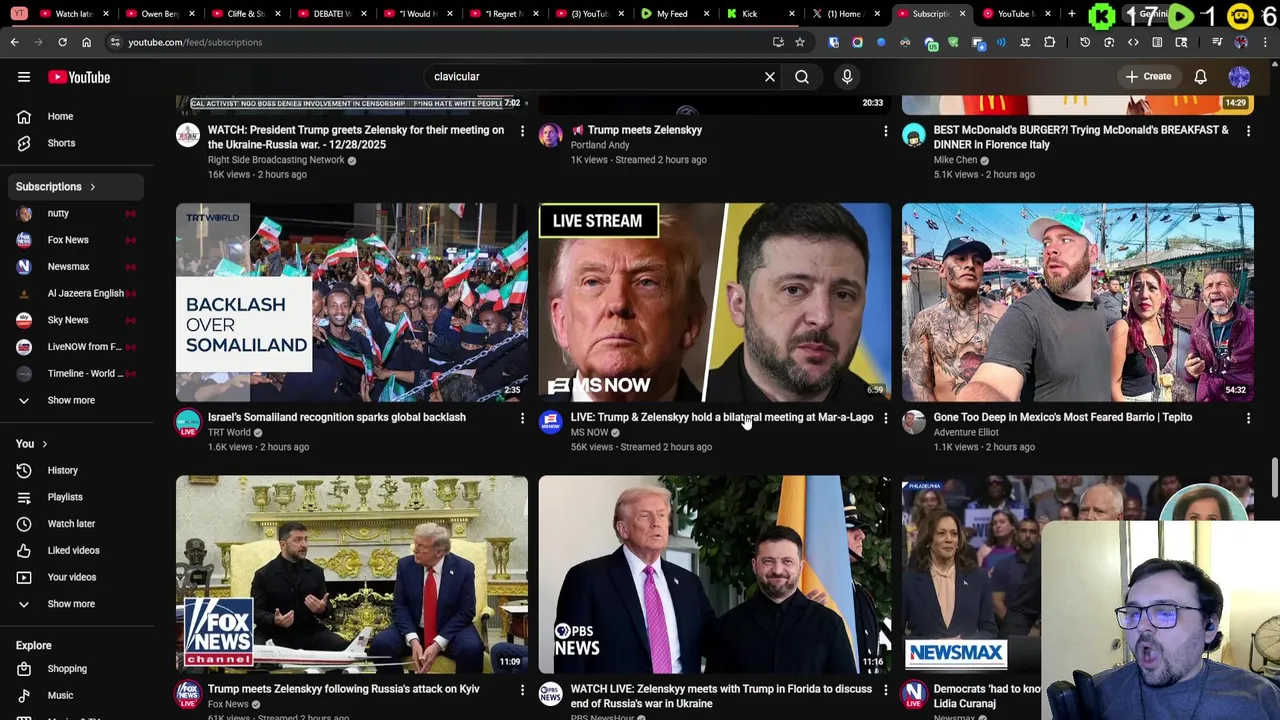Open the account avatar menu
The image size is (1280, 720).
[x=1239, y=77]
